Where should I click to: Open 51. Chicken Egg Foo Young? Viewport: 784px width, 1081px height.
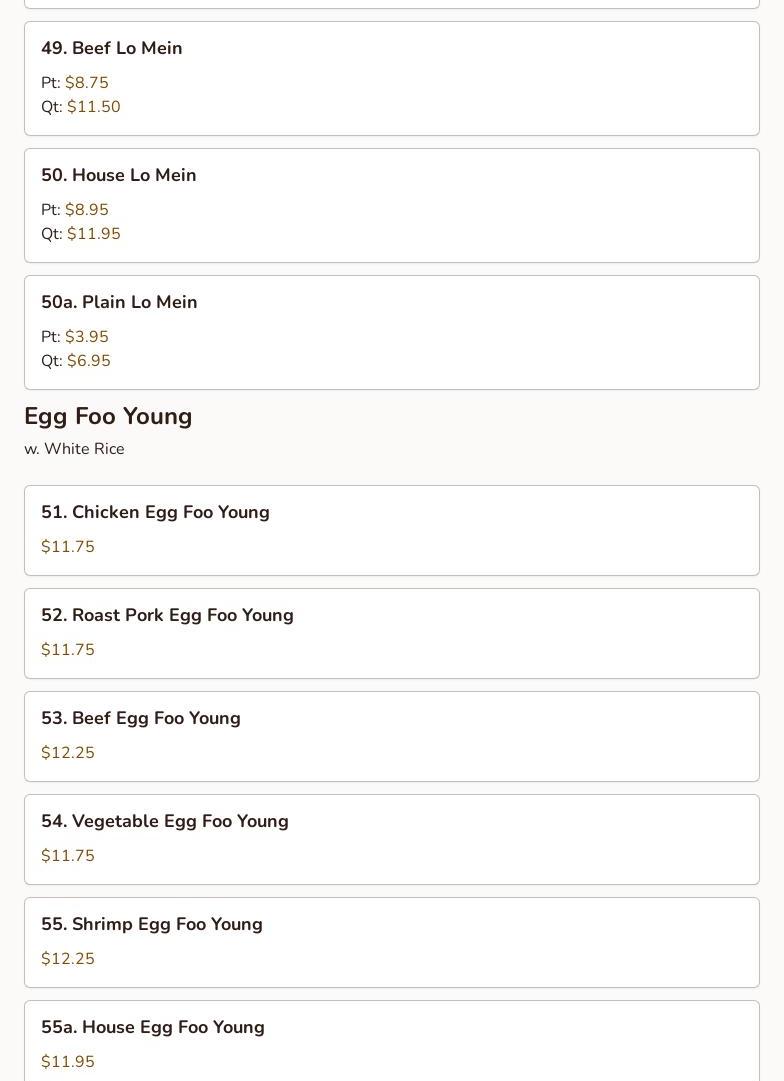392,530
